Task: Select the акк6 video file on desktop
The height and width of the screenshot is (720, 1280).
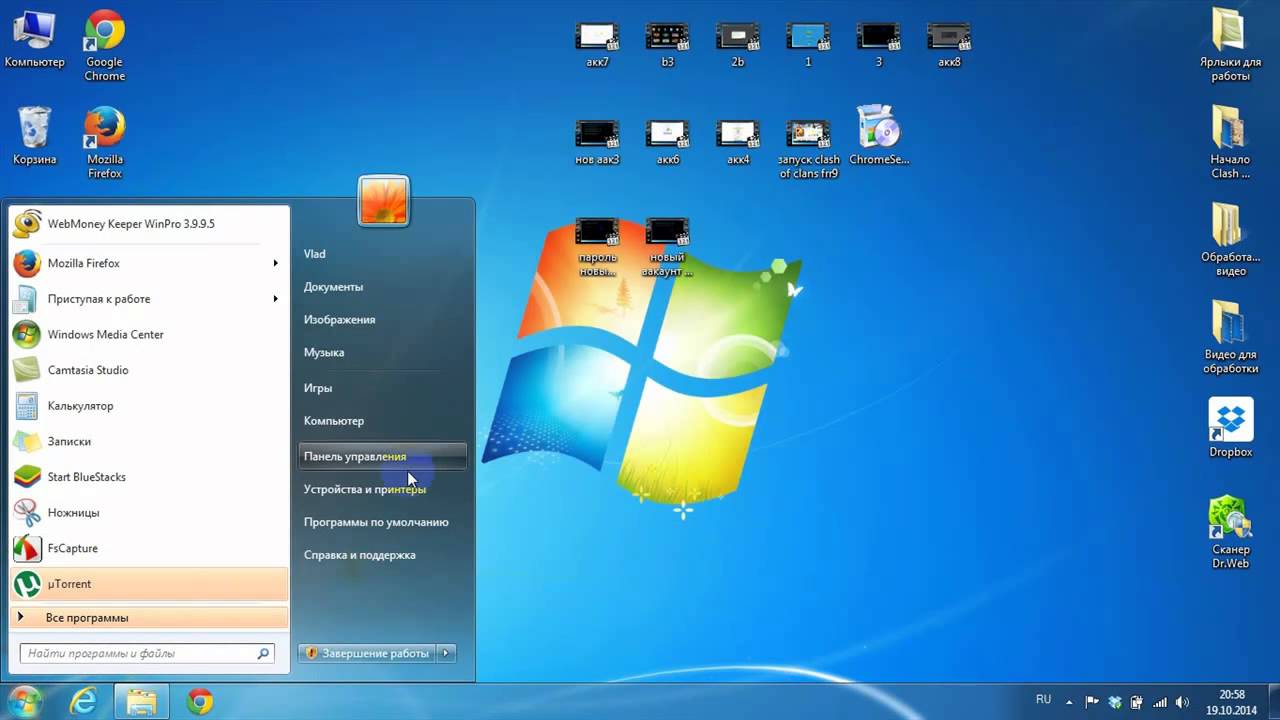Action: (667, 142)
